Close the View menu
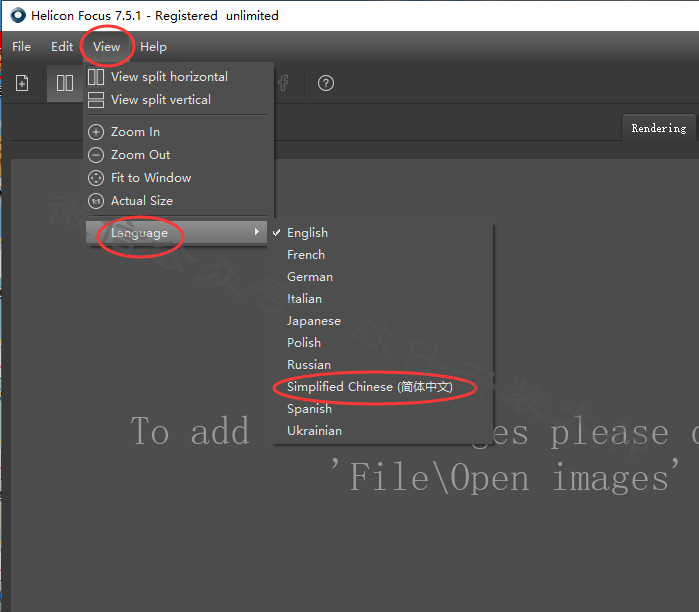The width and height of the screenshot is (699, 612). coord(107,46)
